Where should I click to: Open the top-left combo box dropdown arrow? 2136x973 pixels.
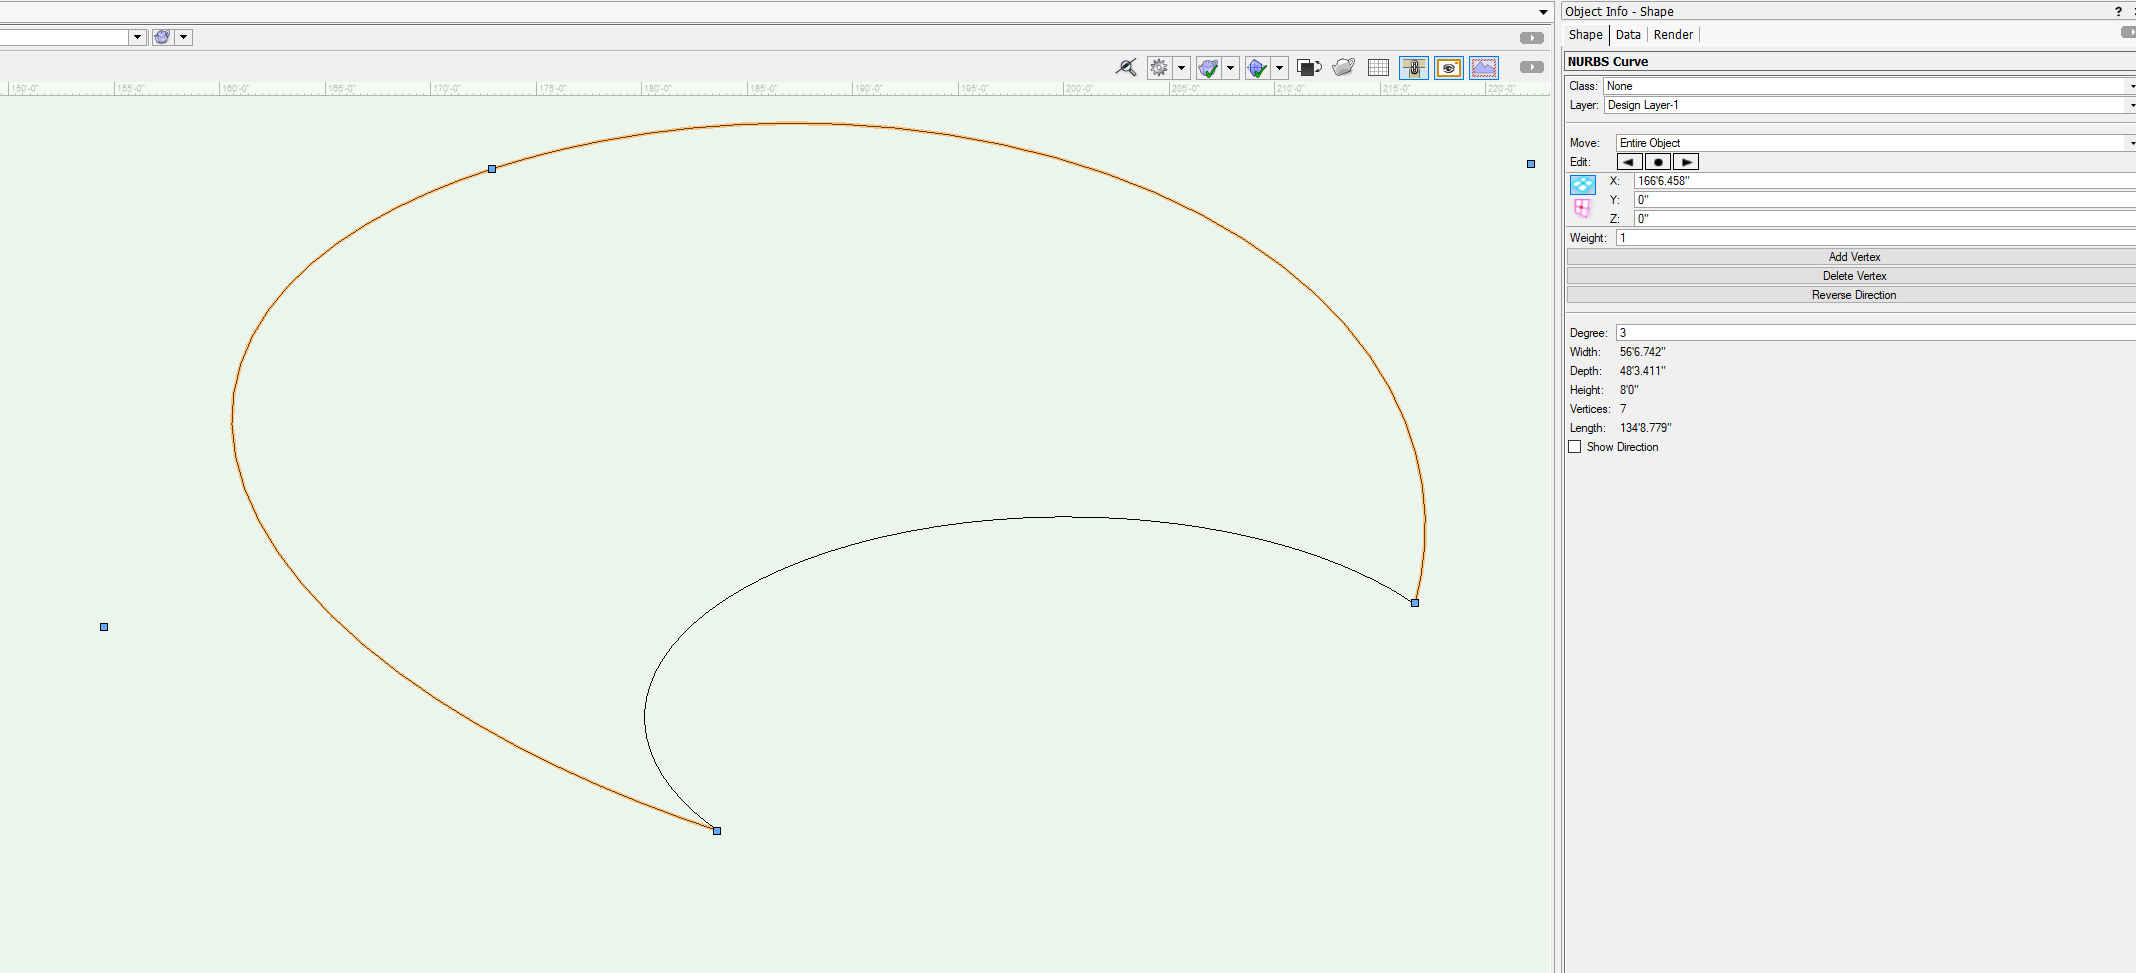pos(137,37)
